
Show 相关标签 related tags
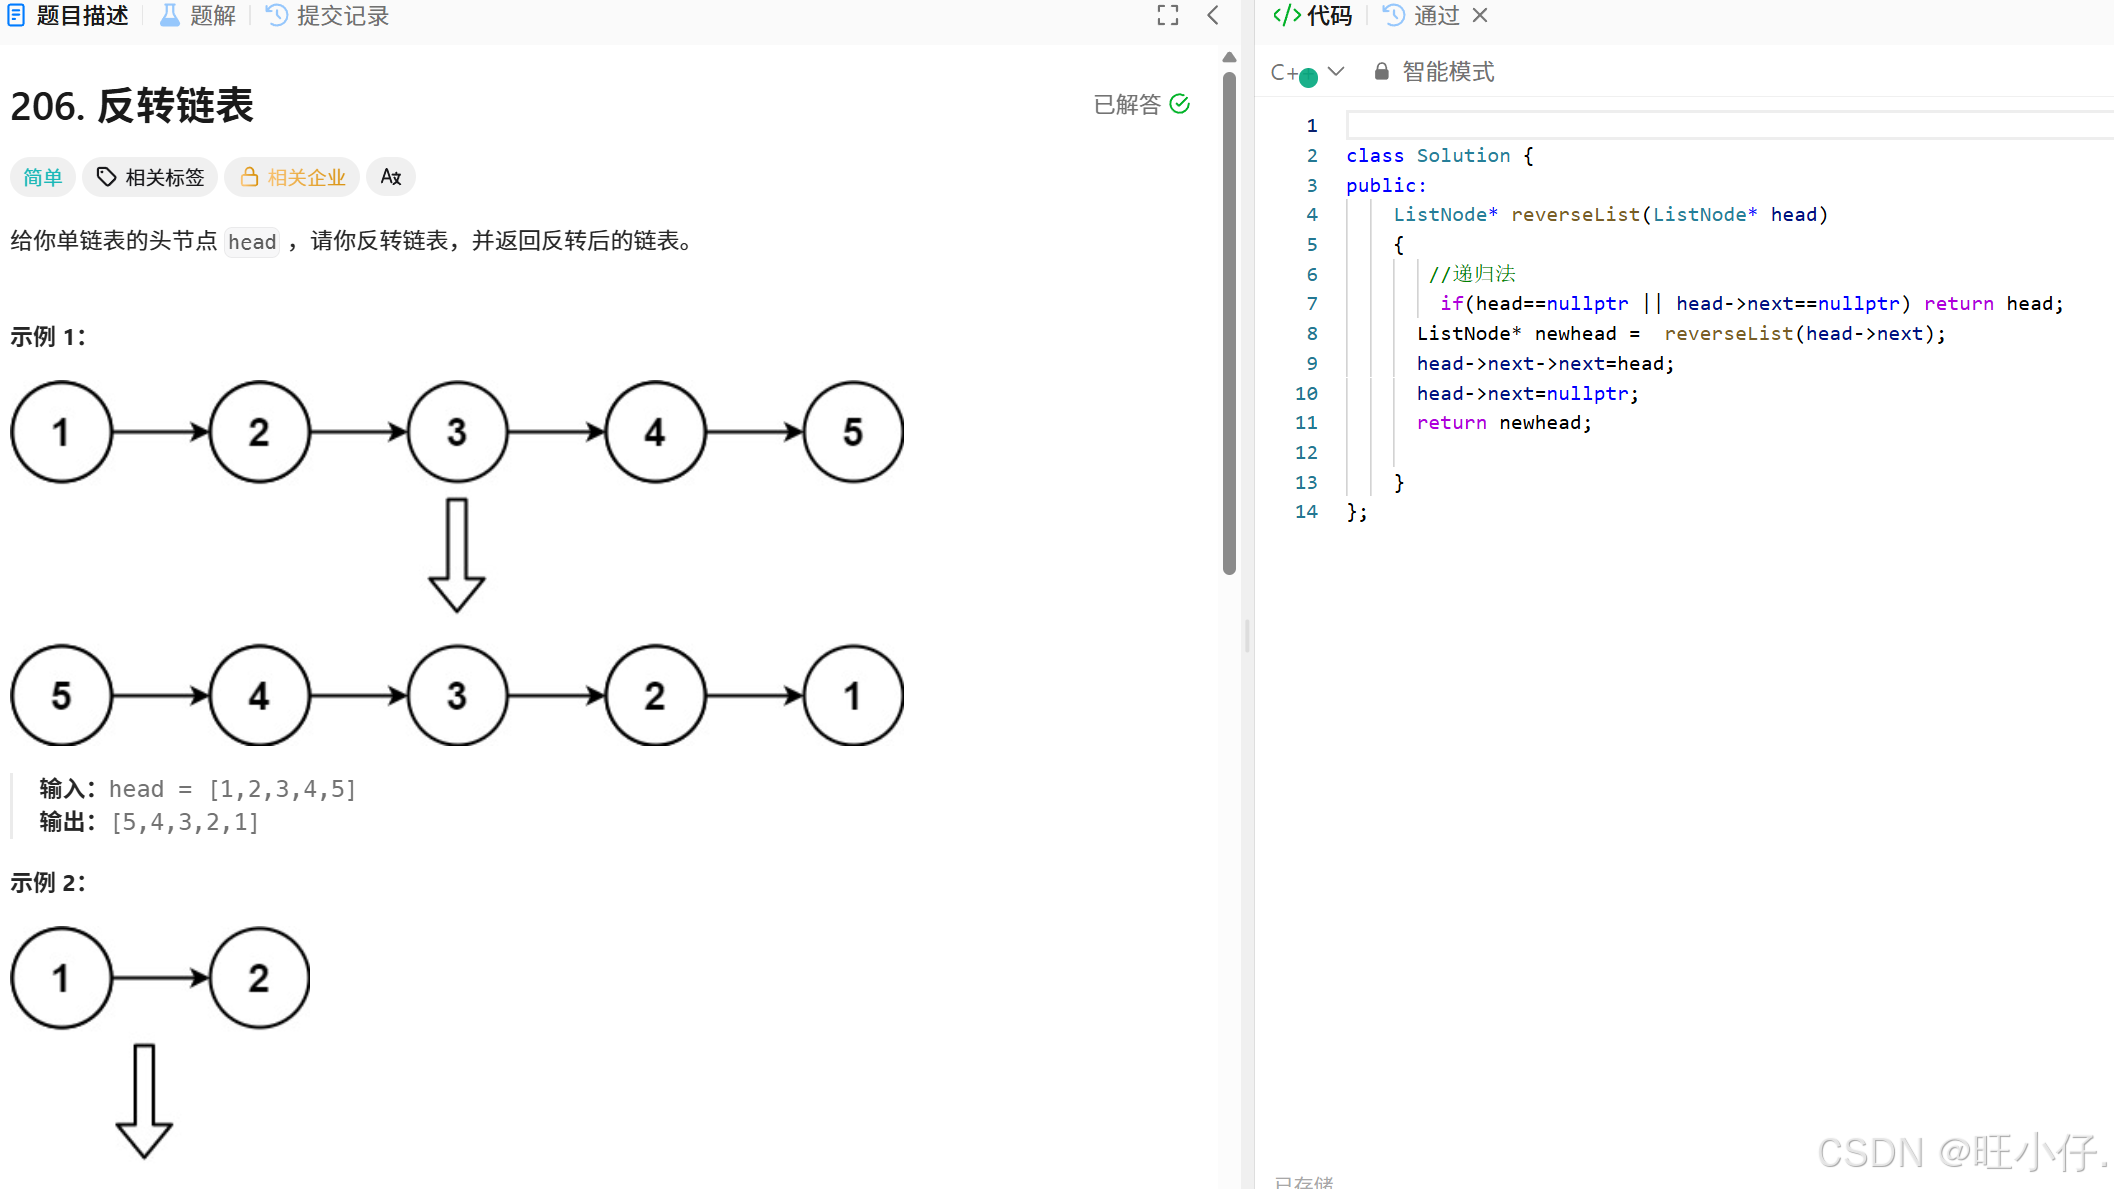[150, 177]
